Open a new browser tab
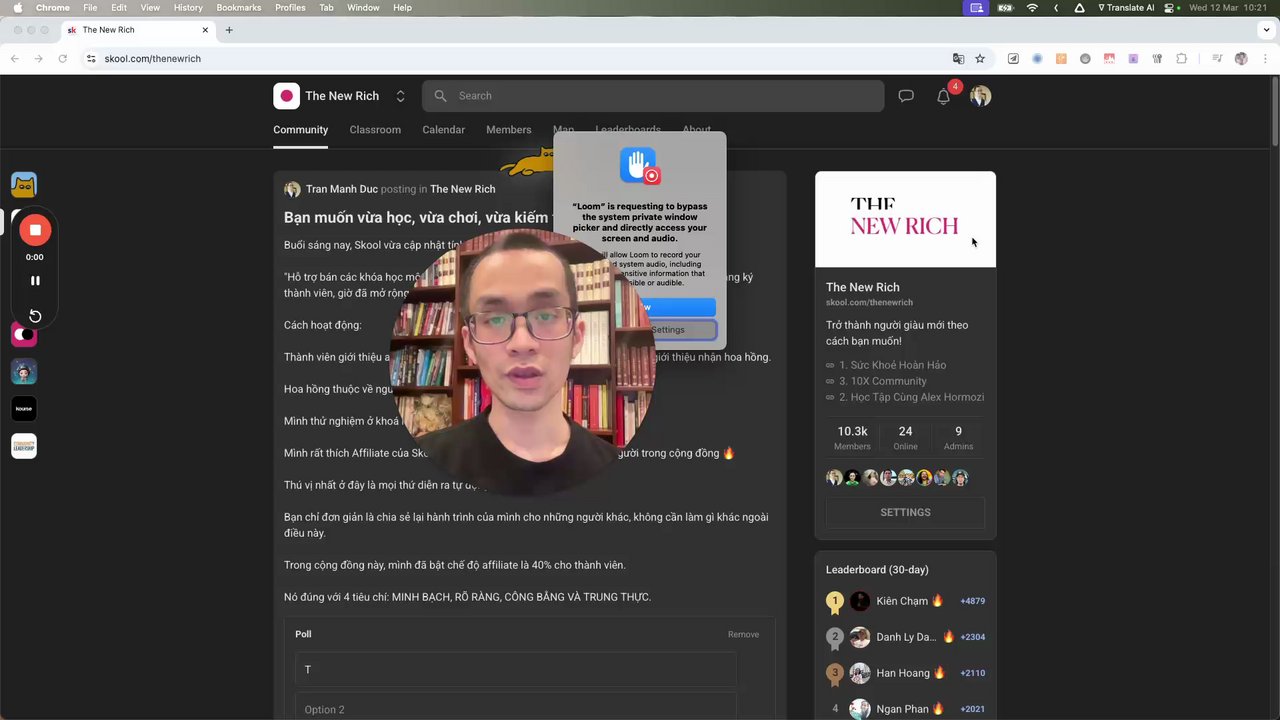This screenshot has width=1280, height=720. pos(229,30)
